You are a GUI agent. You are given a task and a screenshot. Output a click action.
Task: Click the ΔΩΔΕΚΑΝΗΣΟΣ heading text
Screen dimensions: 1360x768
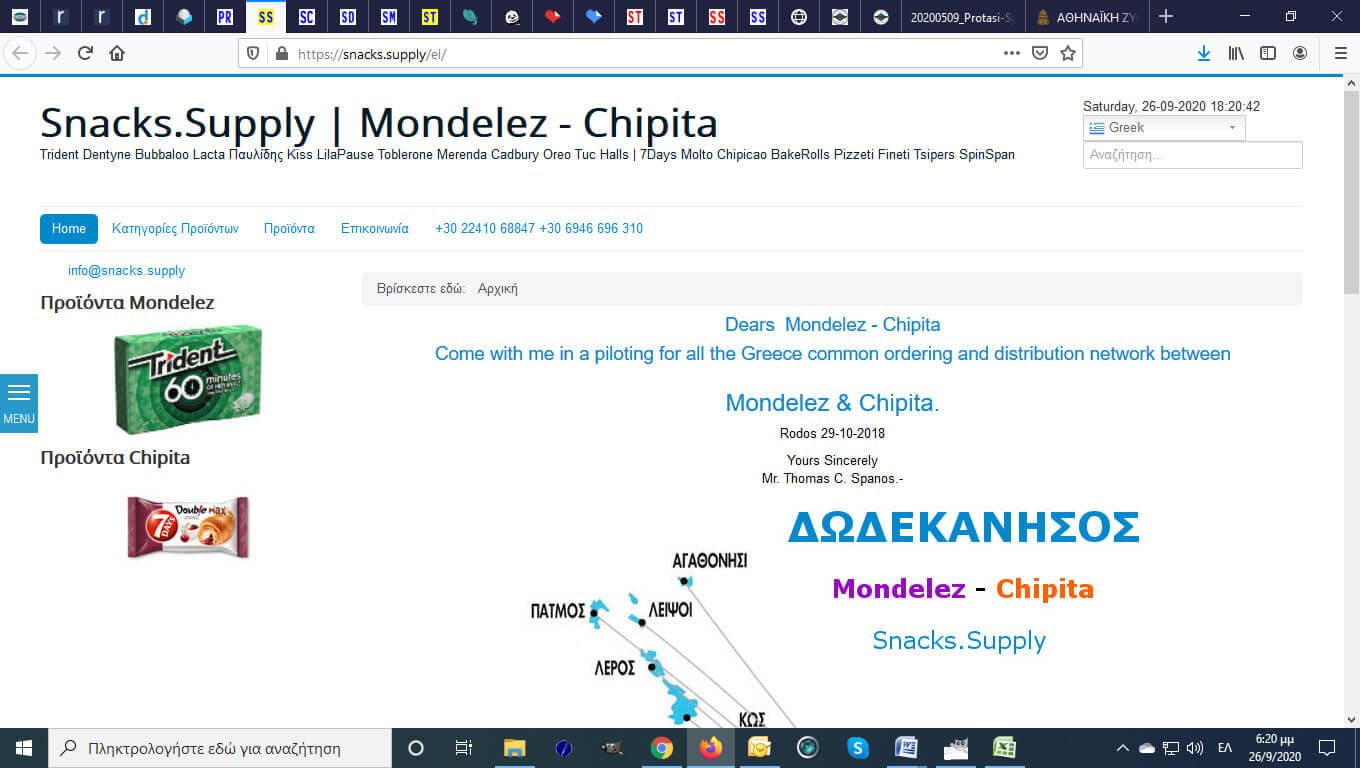point(963,527)
